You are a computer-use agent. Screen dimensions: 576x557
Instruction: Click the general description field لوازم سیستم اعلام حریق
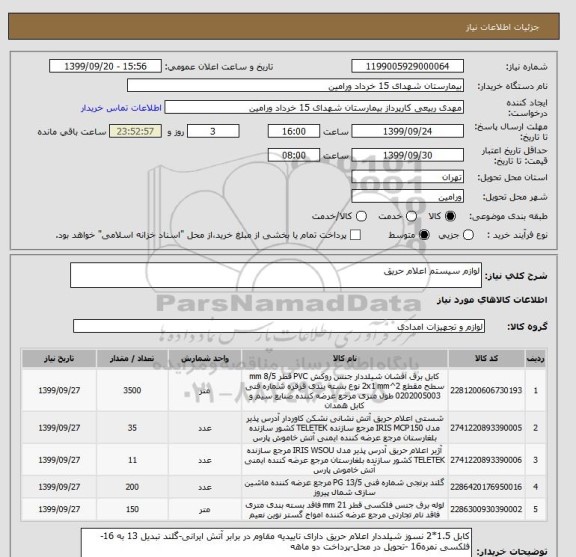click(x=276, y=275)
